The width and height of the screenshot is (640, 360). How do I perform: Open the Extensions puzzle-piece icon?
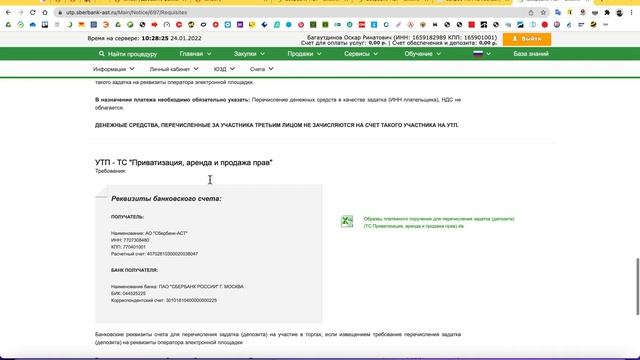coord(607,13)
